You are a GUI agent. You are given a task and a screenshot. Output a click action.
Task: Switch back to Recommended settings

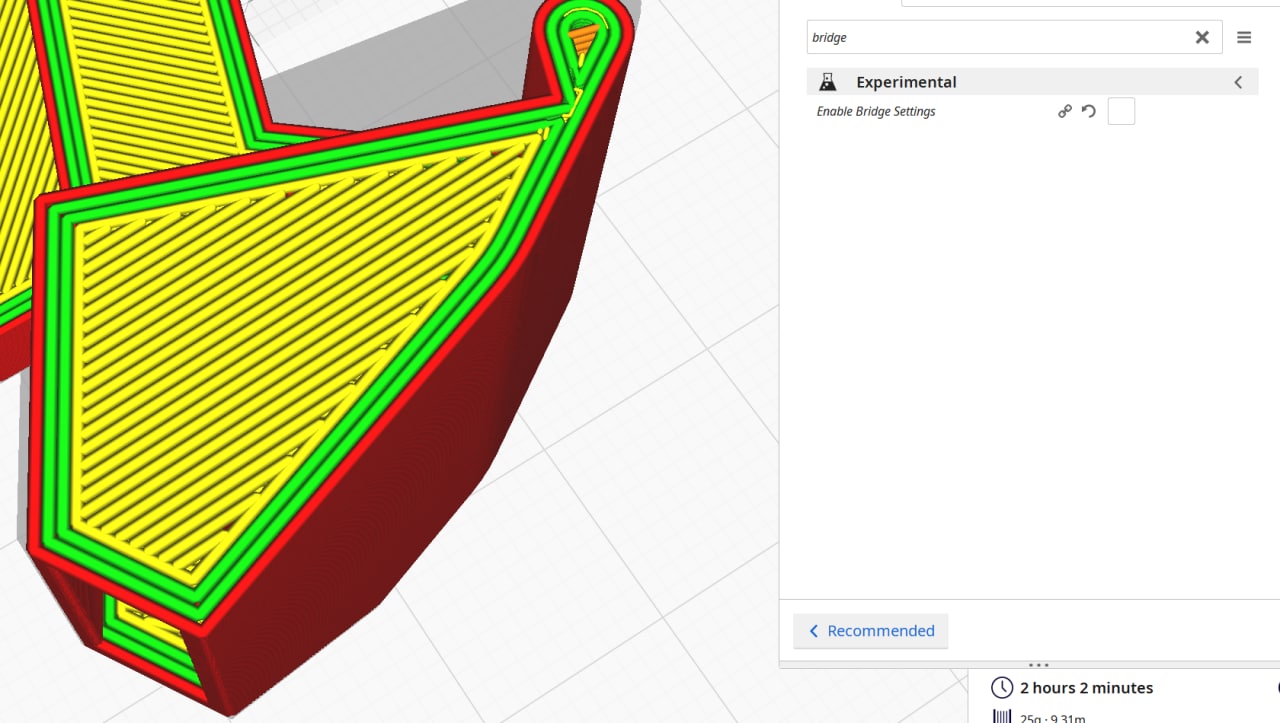(871, 631)
